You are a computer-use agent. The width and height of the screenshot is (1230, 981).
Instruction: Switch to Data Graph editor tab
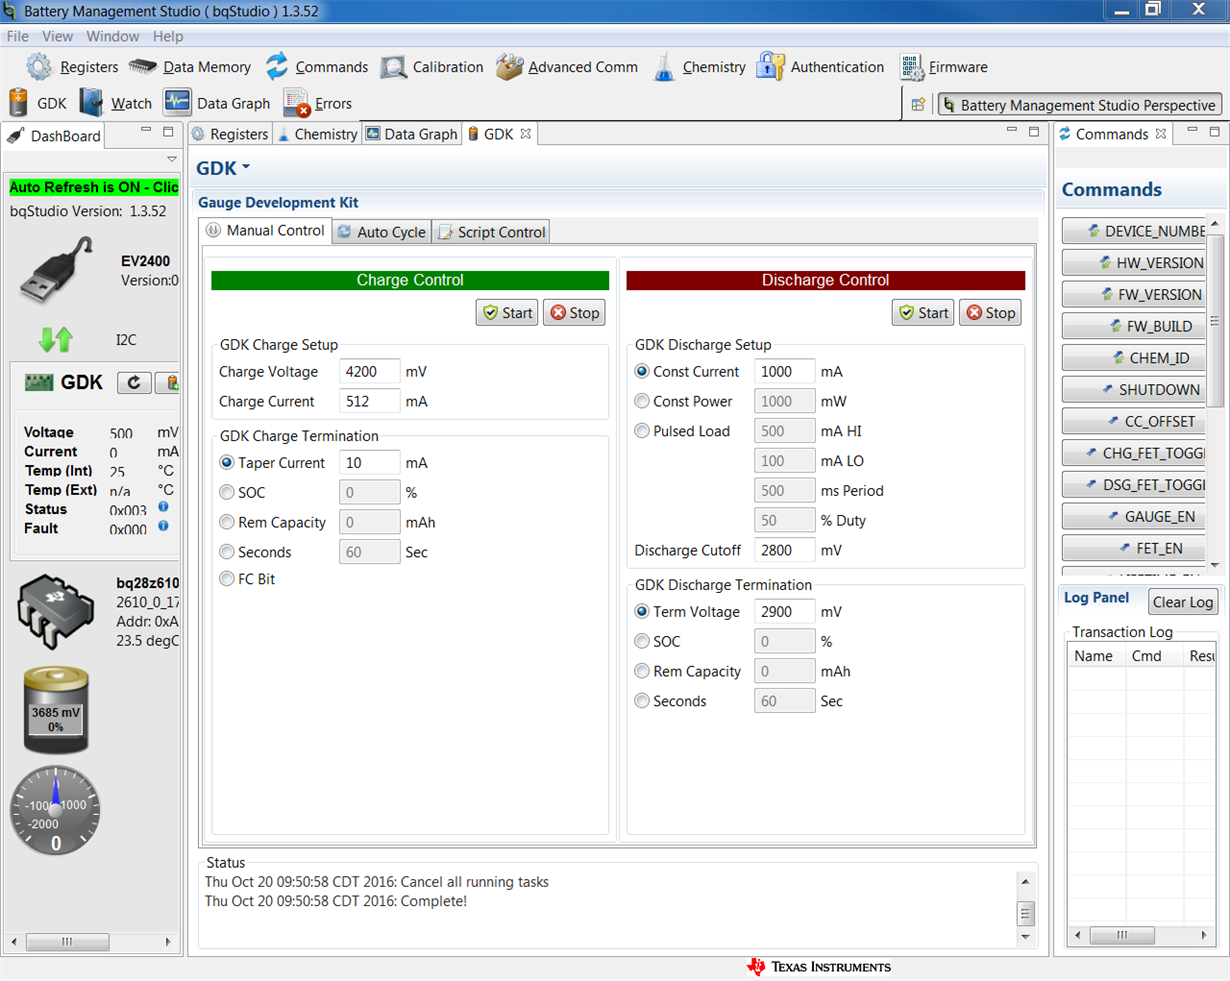click(x=411, y=134)
